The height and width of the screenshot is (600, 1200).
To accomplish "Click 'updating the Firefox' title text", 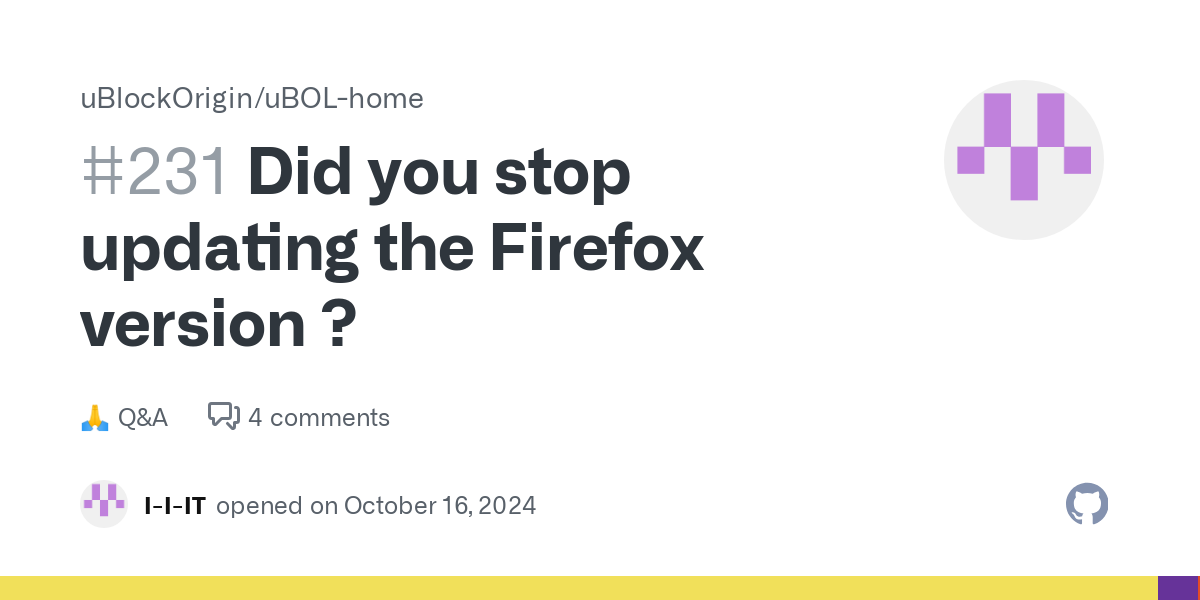I will (x=392, y=250).
